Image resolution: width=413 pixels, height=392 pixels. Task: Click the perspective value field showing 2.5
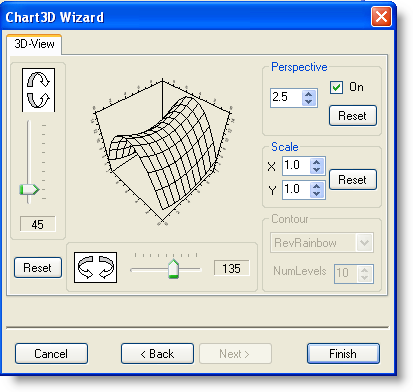point(287,98)
